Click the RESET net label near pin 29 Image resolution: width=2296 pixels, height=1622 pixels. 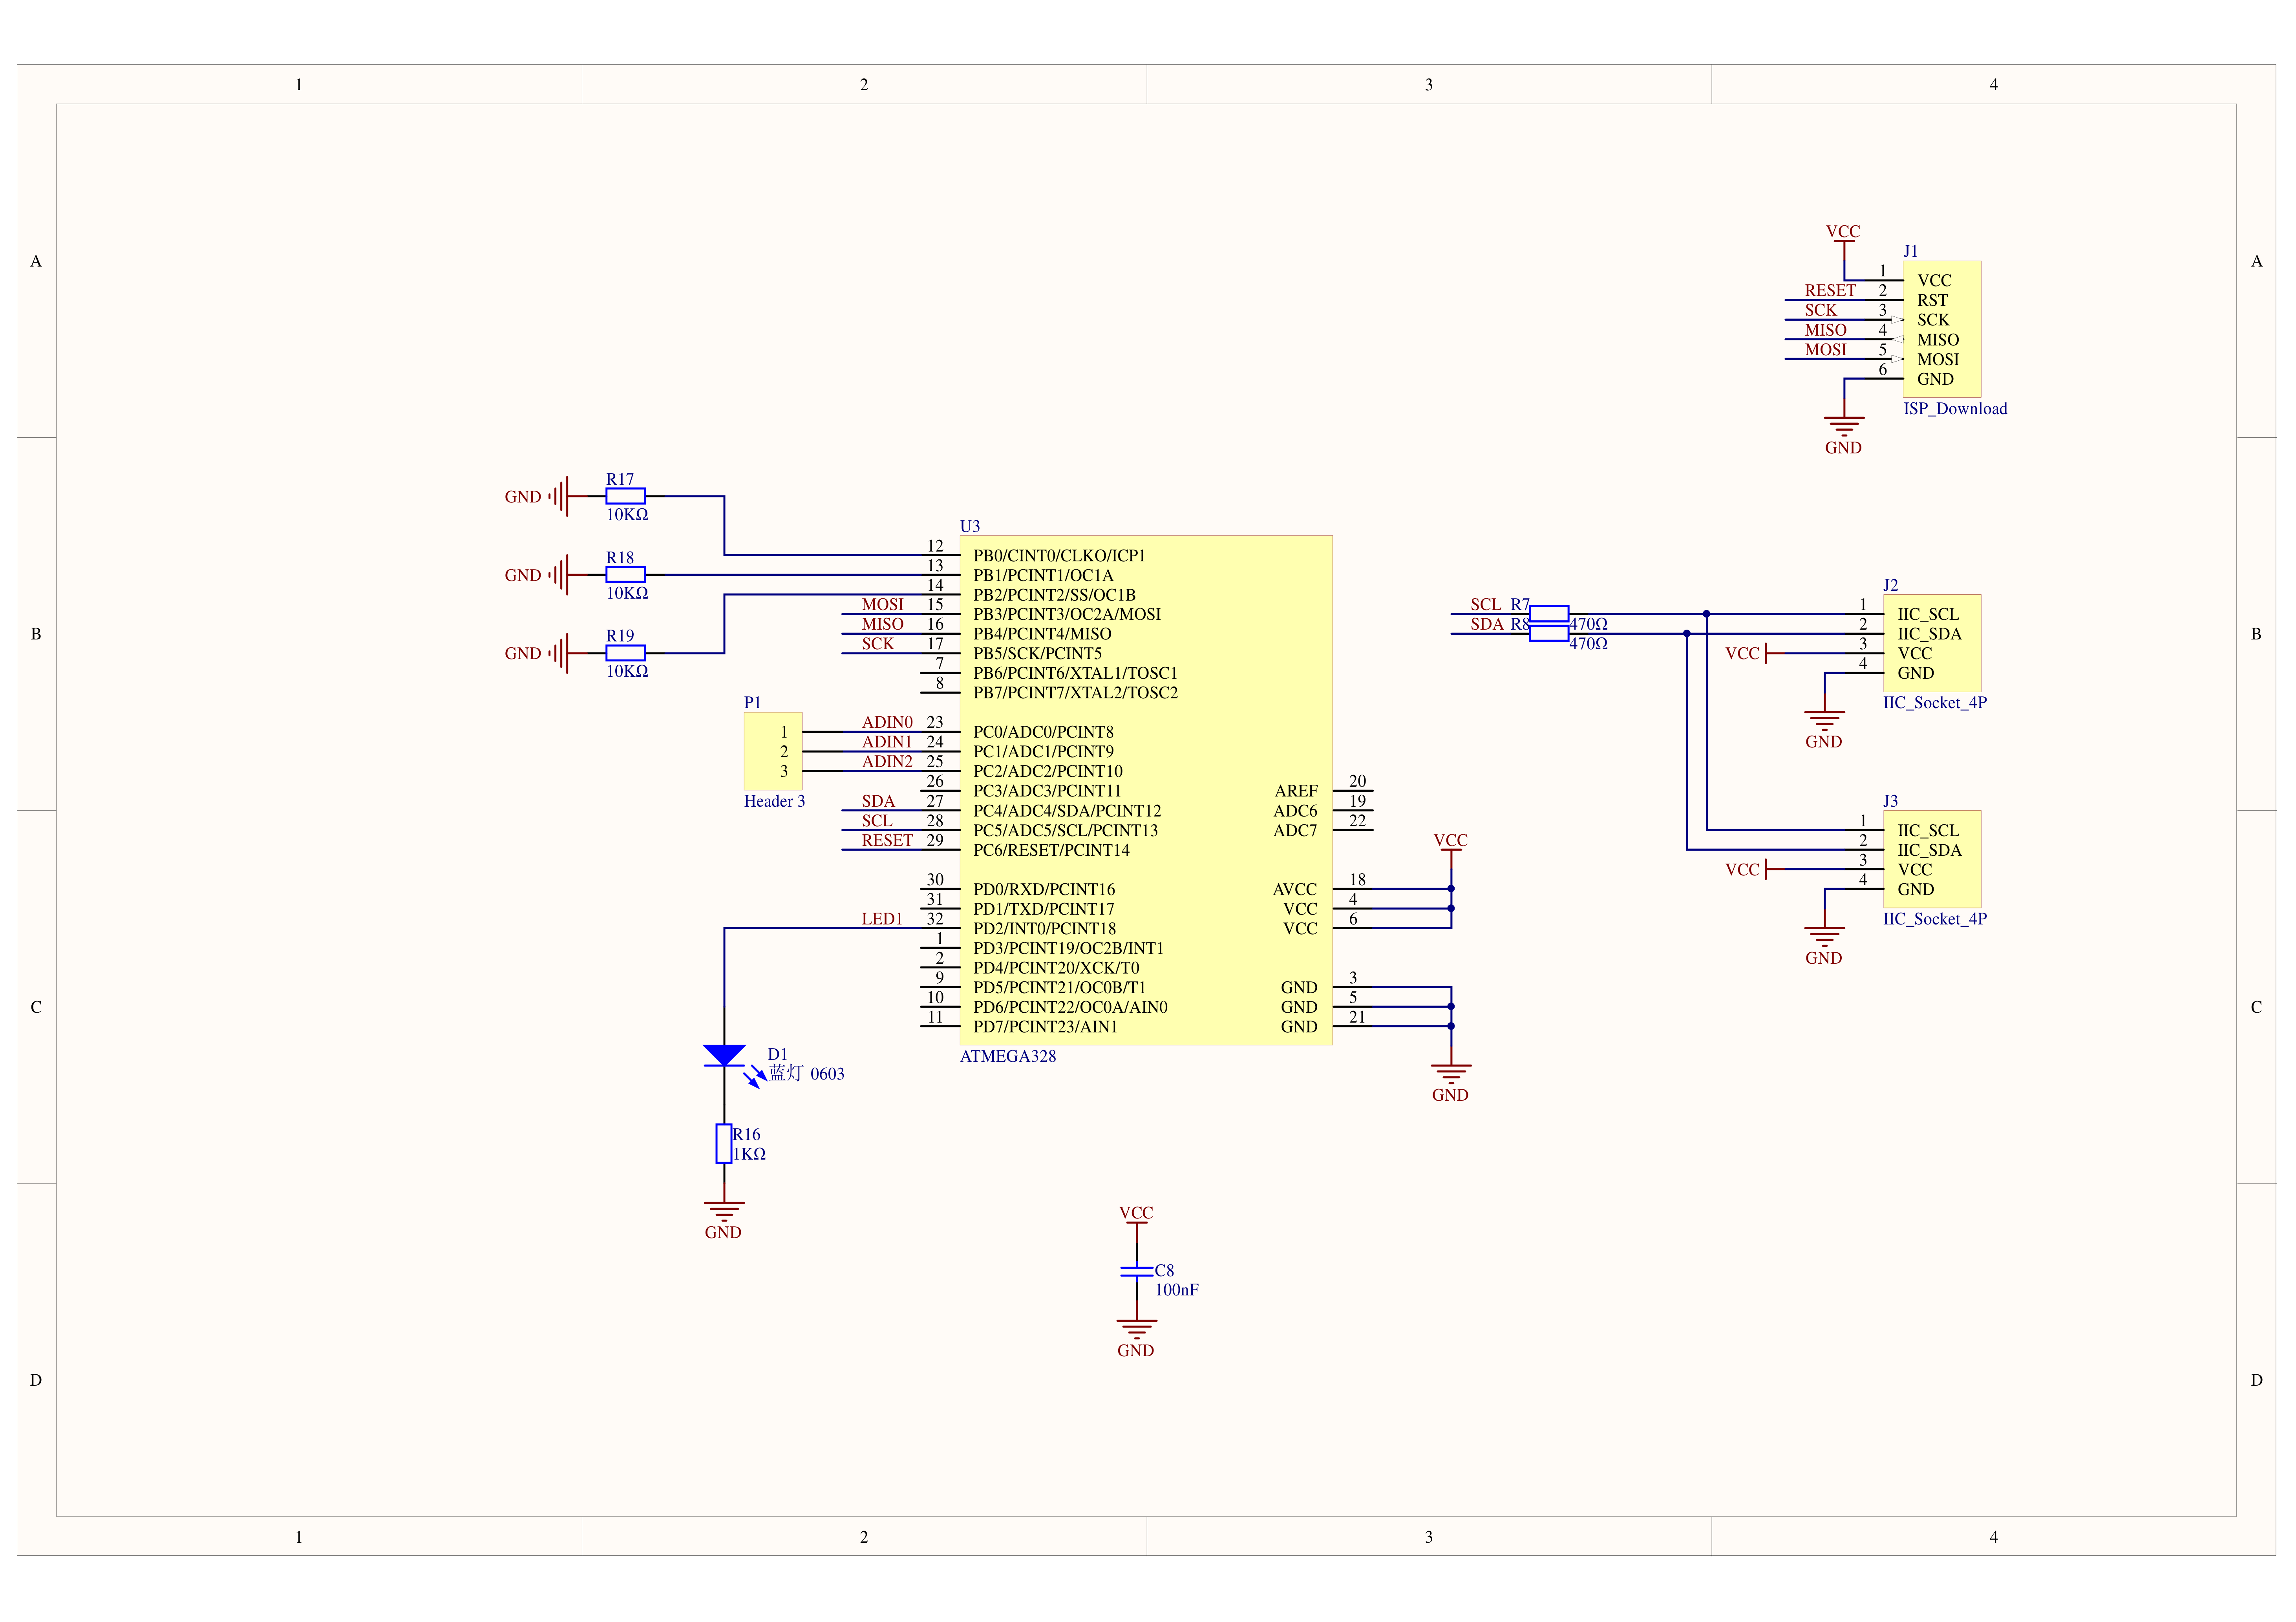click(x=886, y=840)
